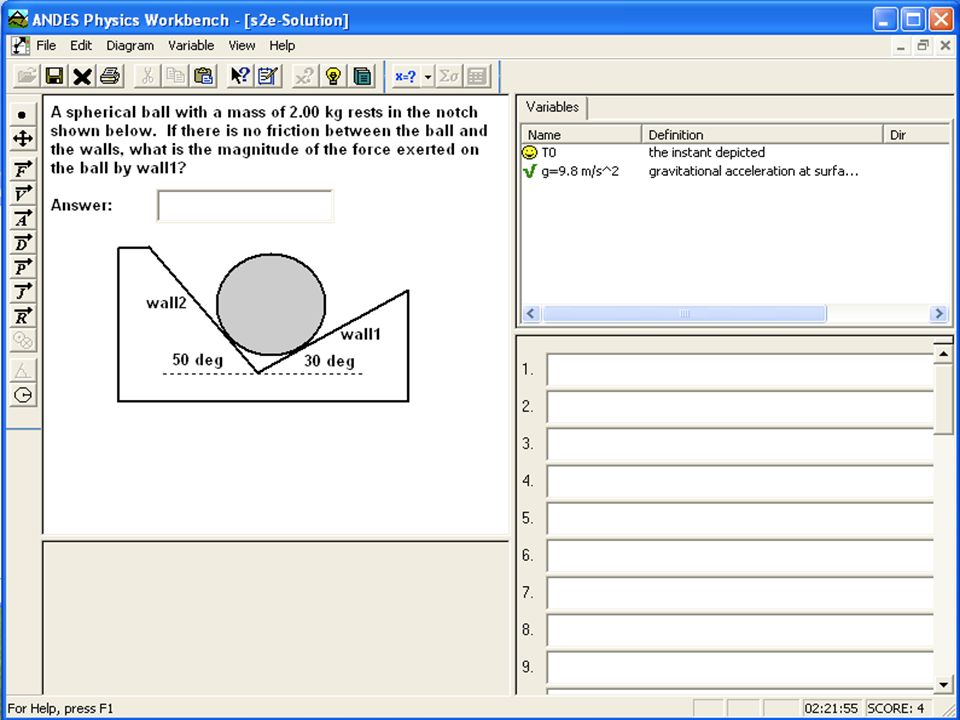Click the grayed-out double-circle tool in the side toolbar
Screen dimensions: 960x720
click(23, 340)
